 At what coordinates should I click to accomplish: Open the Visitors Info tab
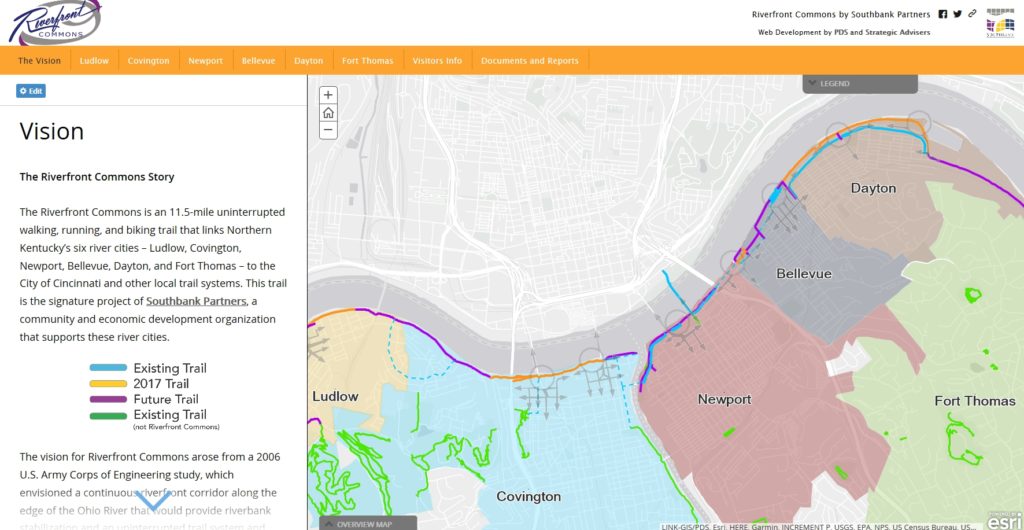click(437, 61)
